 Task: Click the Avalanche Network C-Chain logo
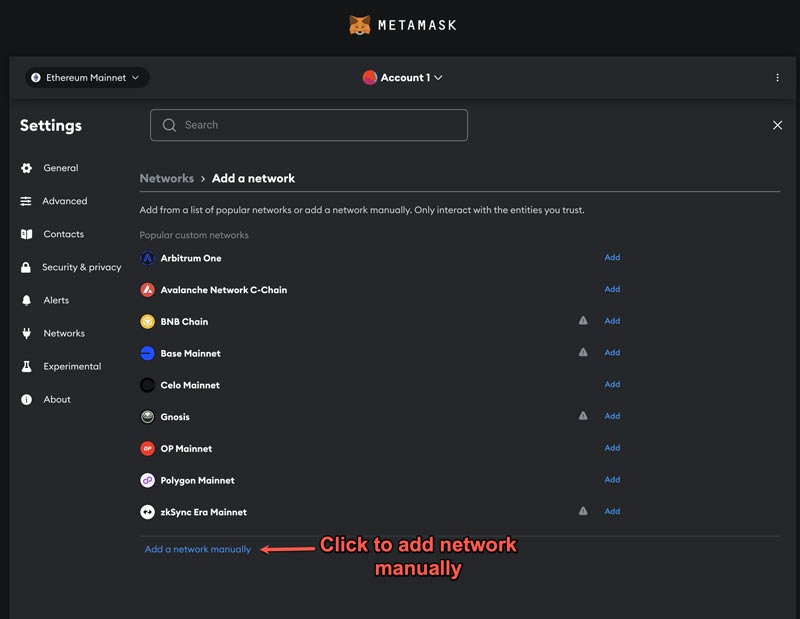click(147, 290)
